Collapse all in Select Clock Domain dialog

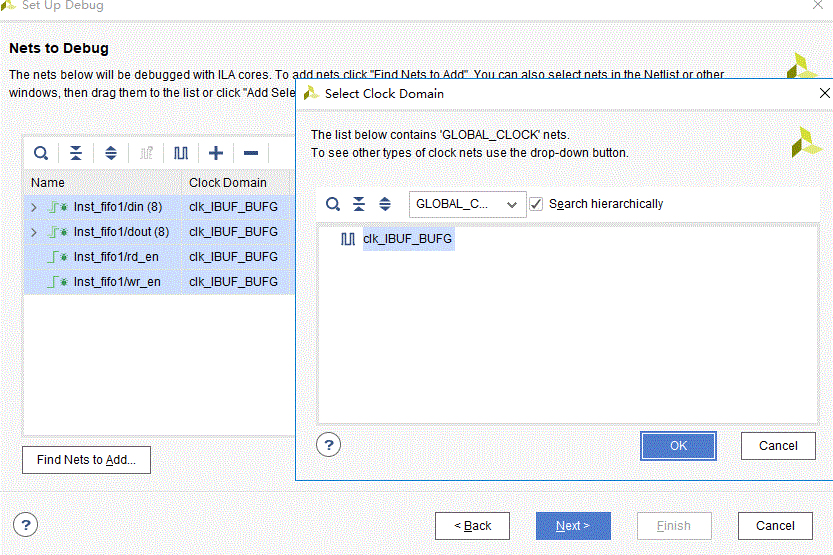[x=359, y=204]
